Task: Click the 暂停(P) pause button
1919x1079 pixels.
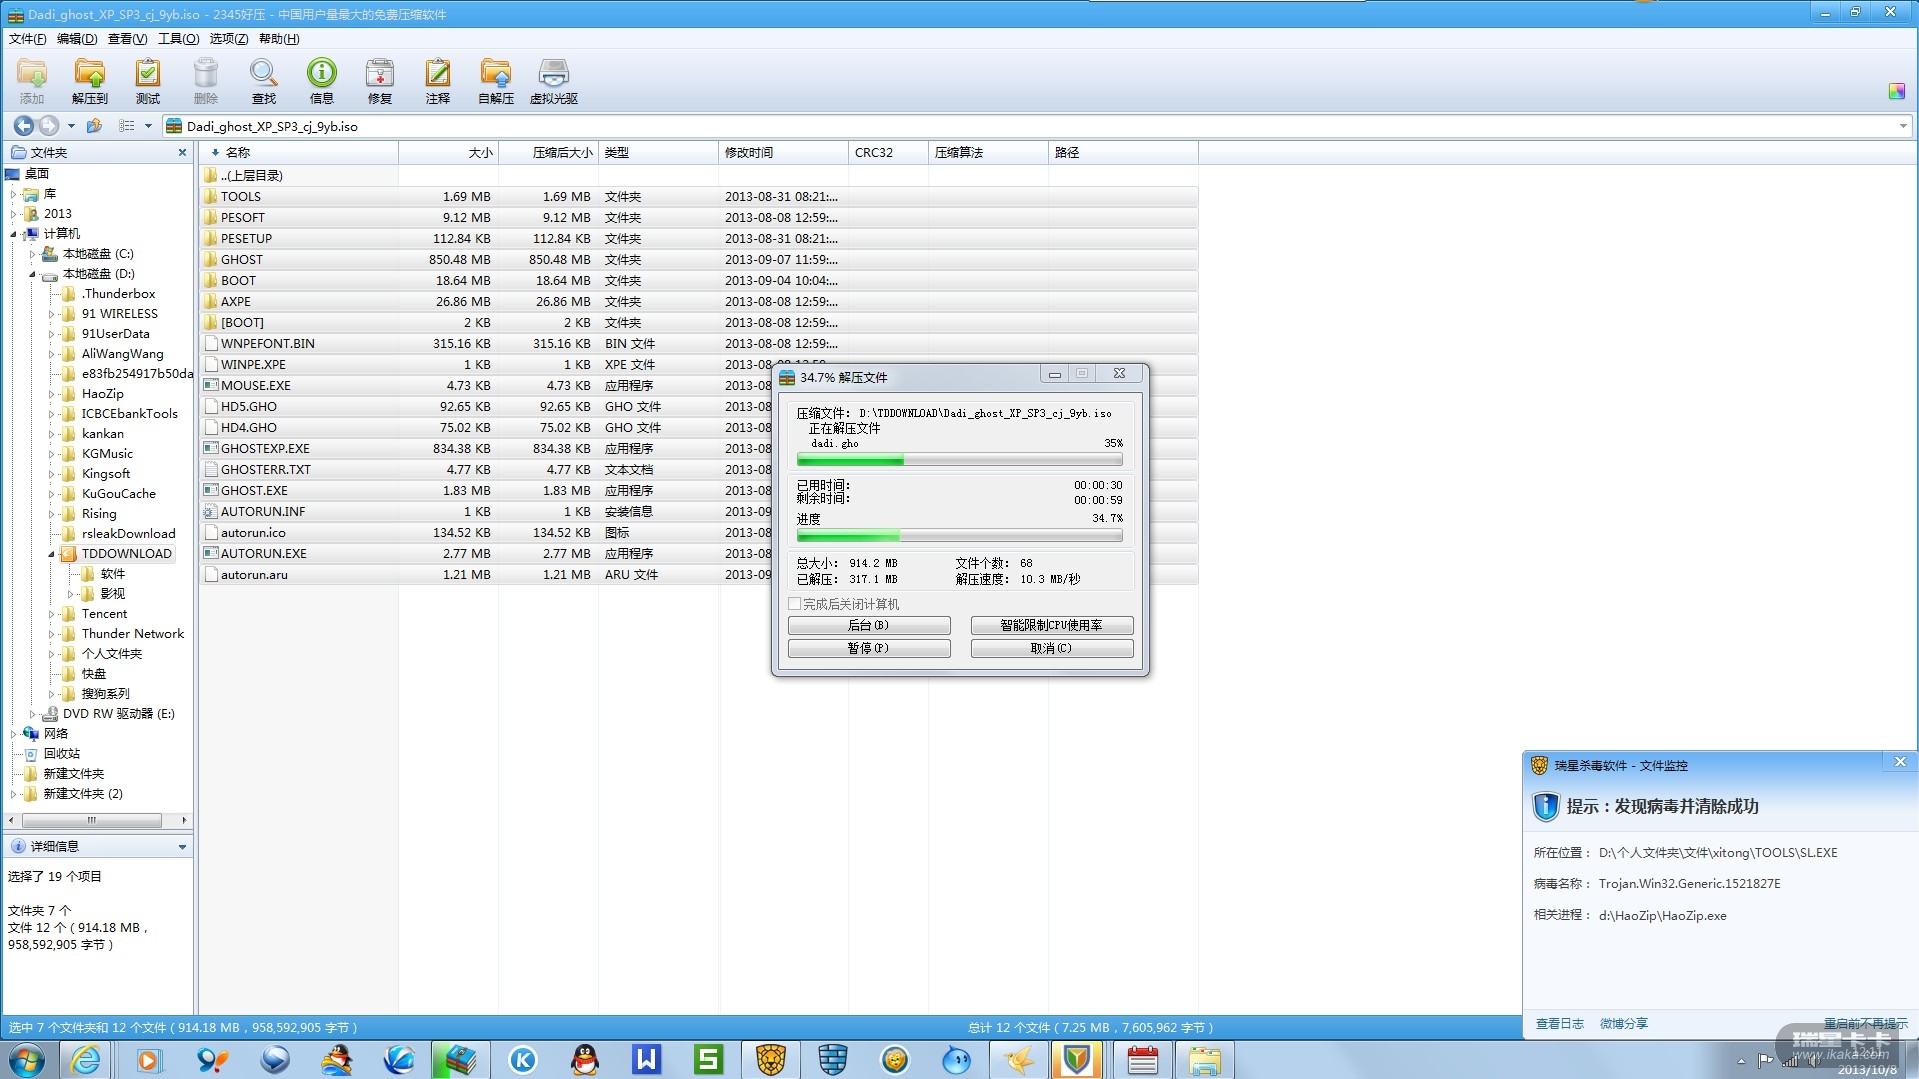Action: (868, 648)
